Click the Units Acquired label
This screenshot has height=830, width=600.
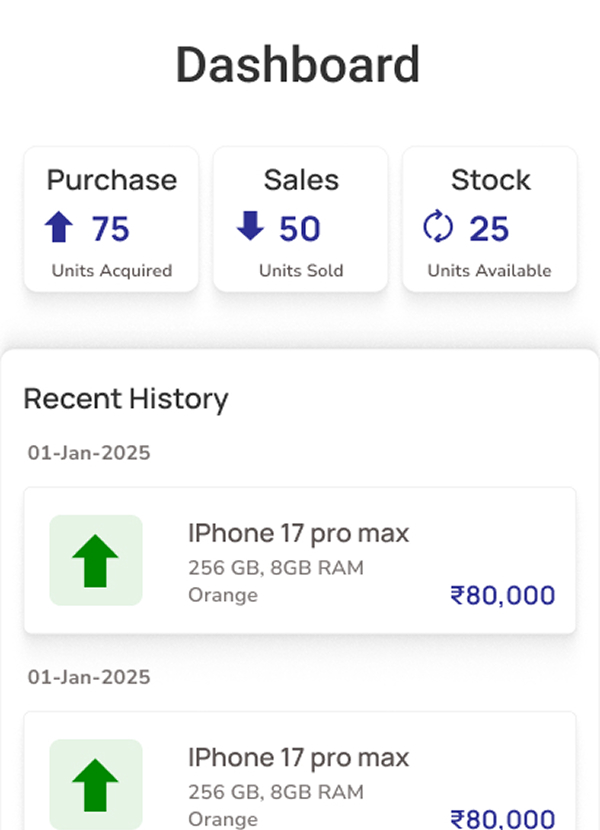point(111,270)
